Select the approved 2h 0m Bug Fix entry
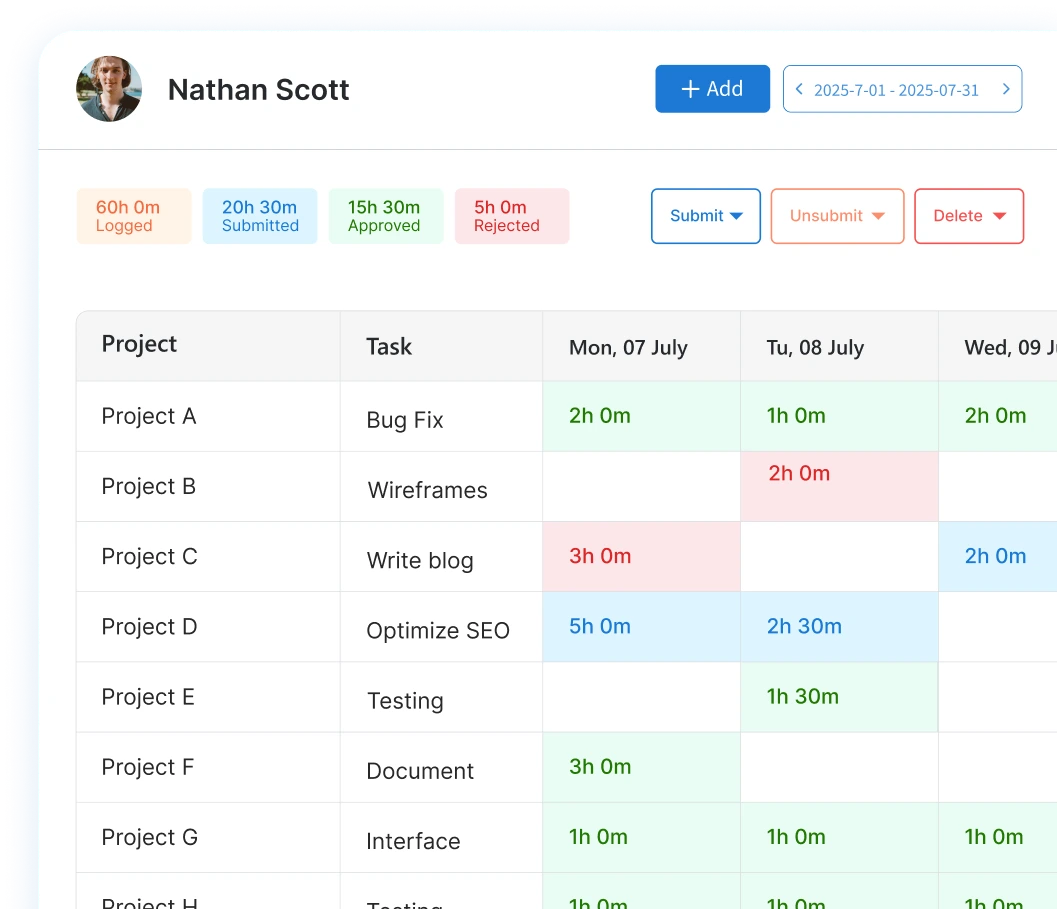The height and width of the screenshot is (909, 1057). pyautogui.click(x=640, y=415)
